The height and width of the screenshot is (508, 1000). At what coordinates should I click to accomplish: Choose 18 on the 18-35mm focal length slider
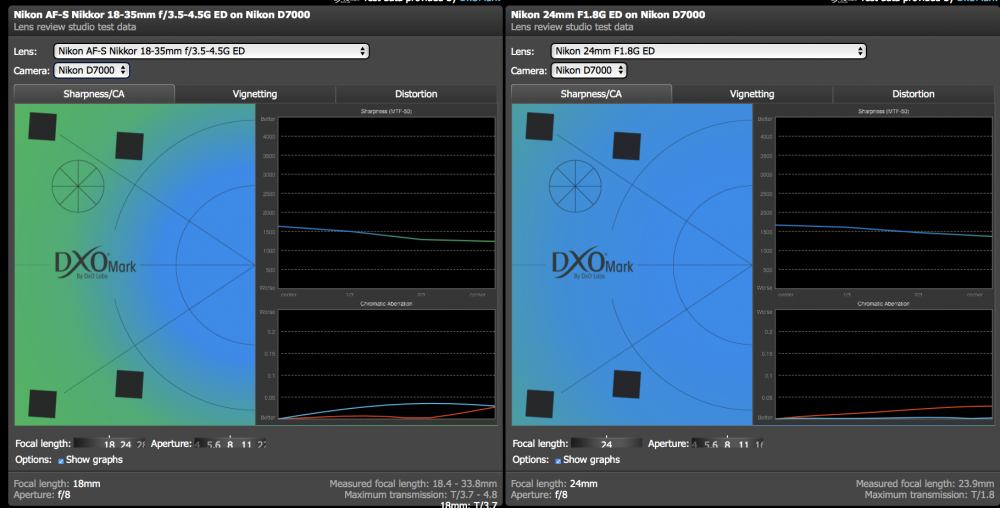tap(110, 444)
